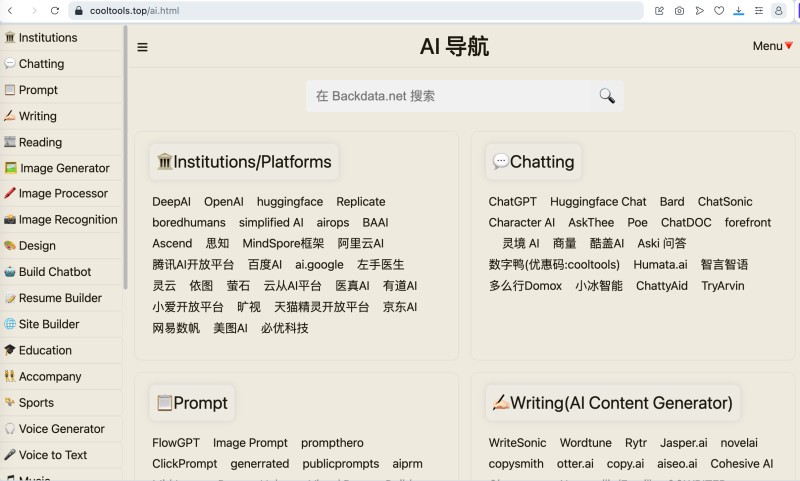This screenshot has width=800, height=481.
Task: Select Voice Generator in the sidebar
Action: point(62,428)
